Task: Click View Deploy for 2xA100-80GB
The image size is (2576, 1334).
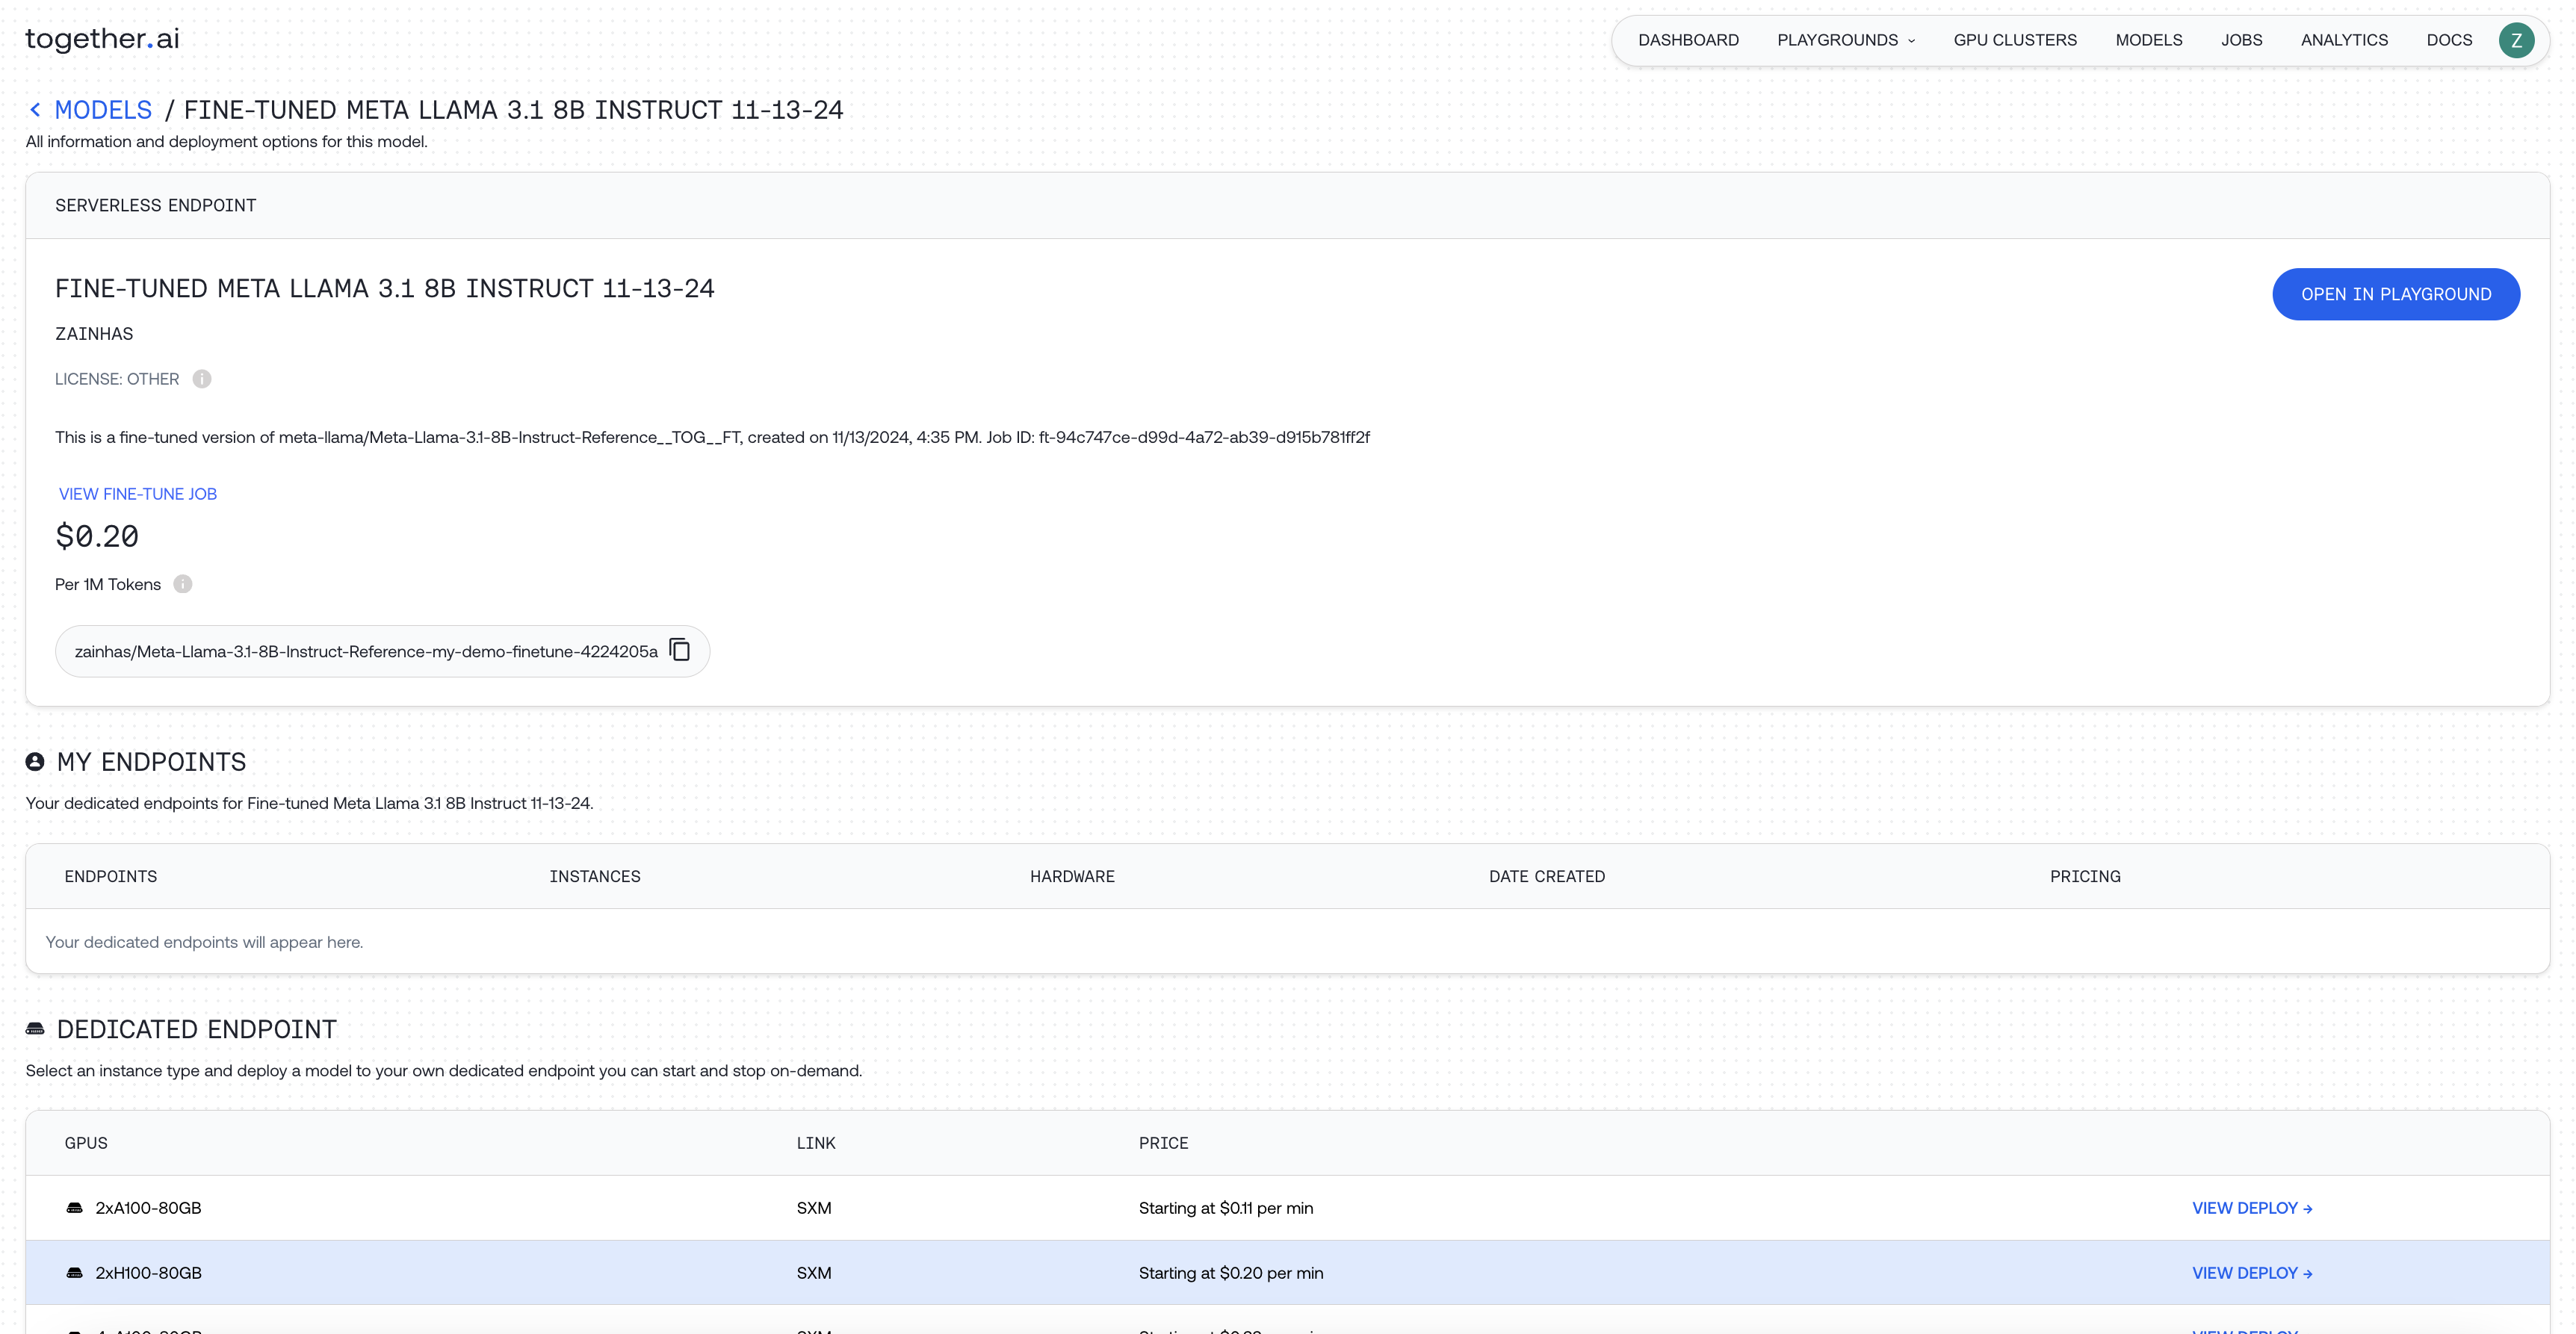Action: (2251, 1208)
